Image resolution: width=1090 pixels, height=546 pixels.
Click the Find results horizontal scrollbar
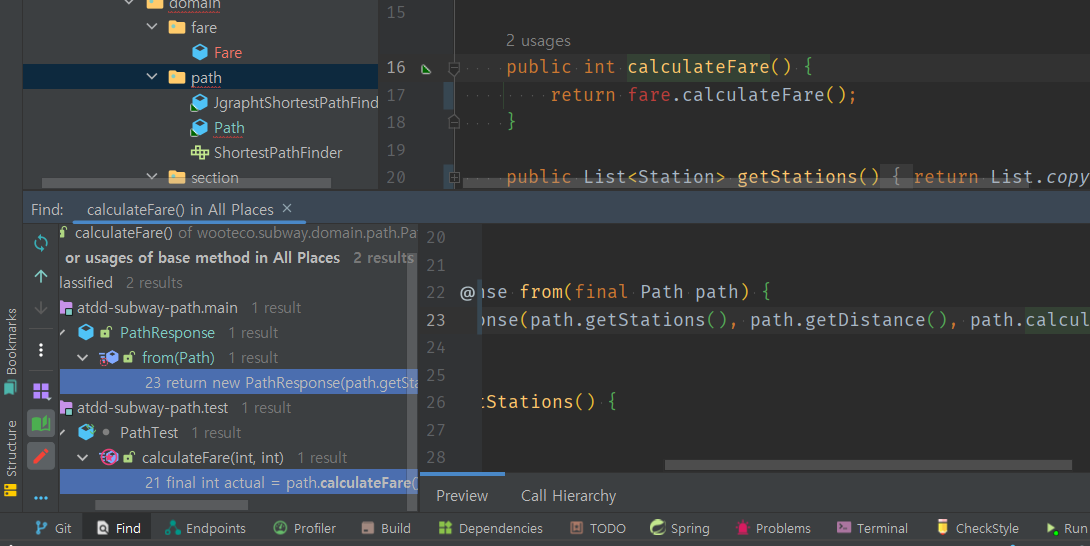[x=171, y=505]
